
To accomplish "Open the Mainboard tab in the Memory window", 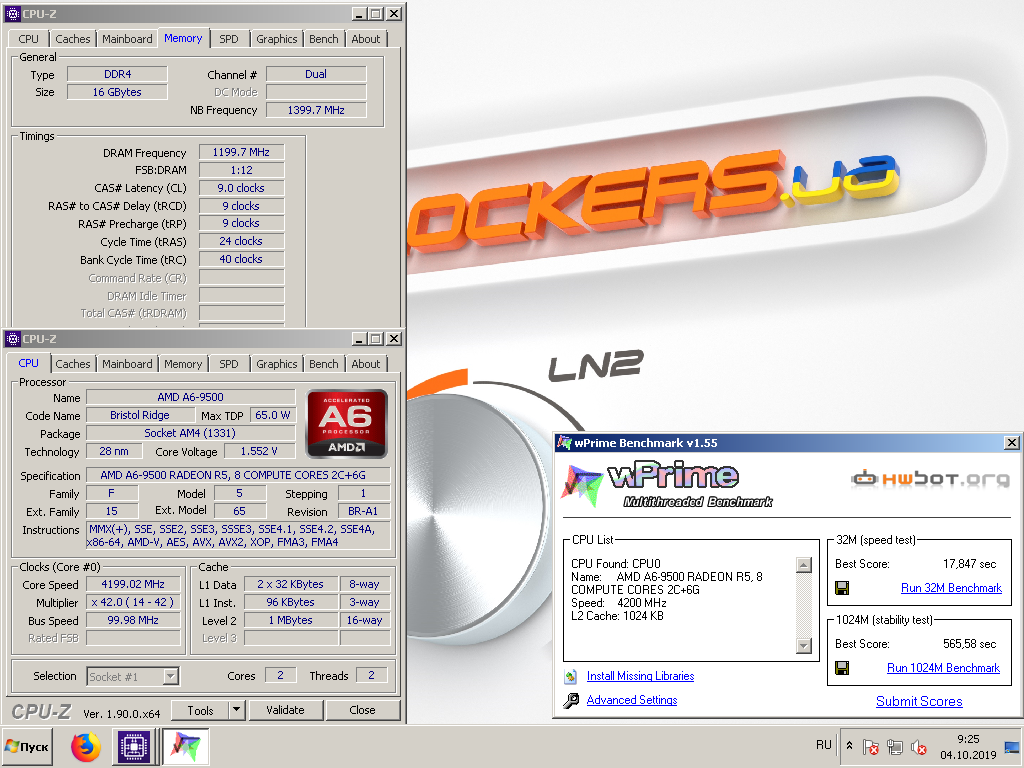I will click(127, 39).
